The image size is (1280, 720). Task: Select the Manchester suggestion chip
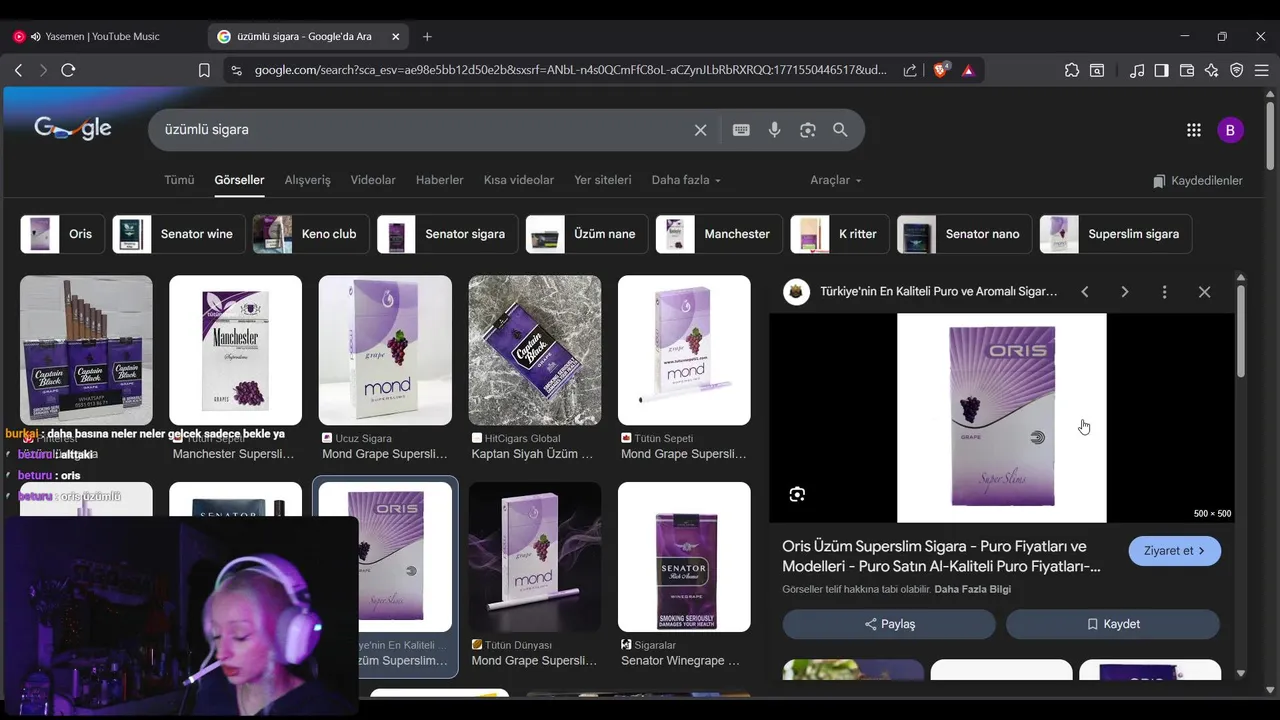coord(719,234)
